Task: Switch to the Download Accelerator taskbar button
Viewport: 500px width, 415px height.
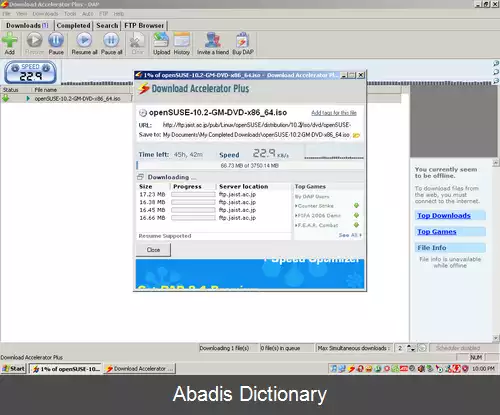Action: 139,369
